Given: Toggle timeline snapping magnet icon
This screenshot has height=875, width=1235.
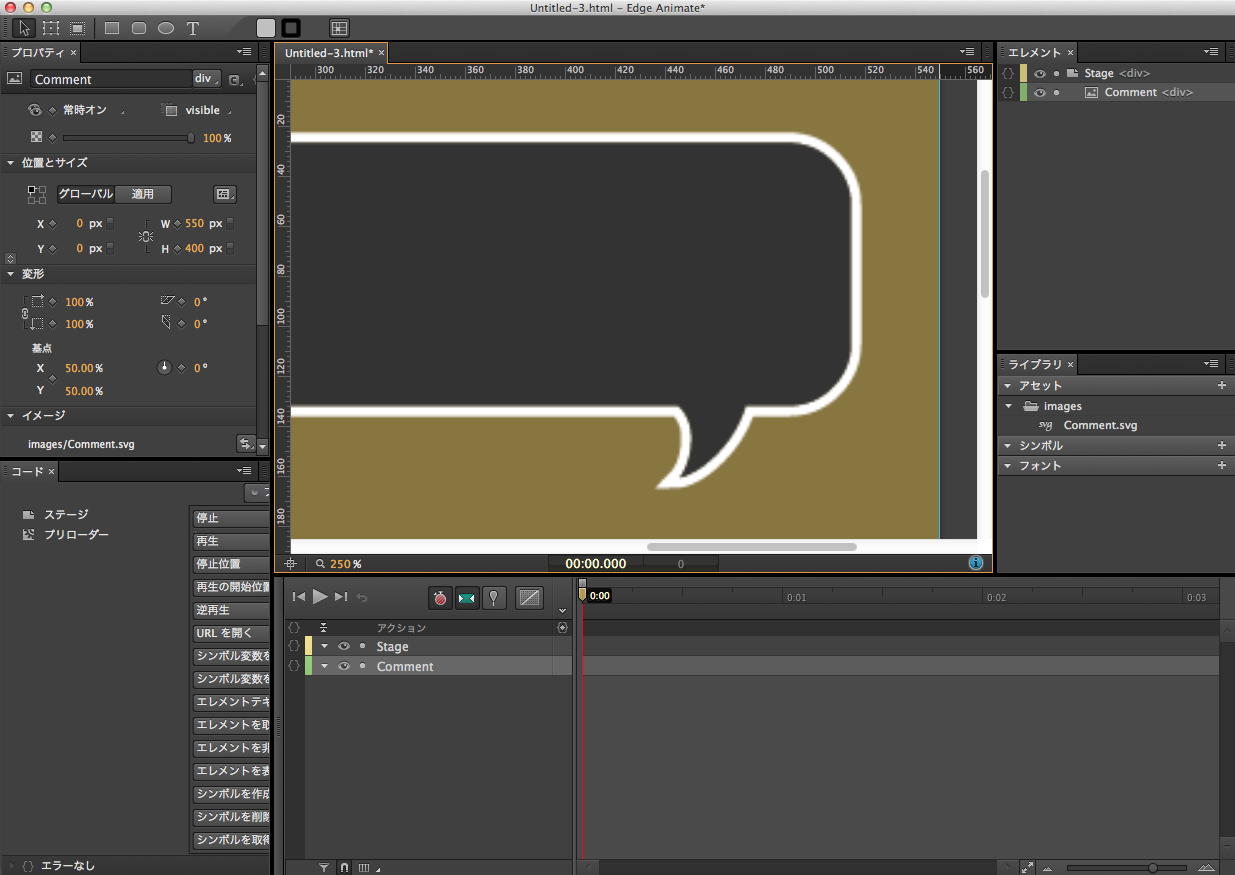Looking at the screenshot, I should pos(344,867).
